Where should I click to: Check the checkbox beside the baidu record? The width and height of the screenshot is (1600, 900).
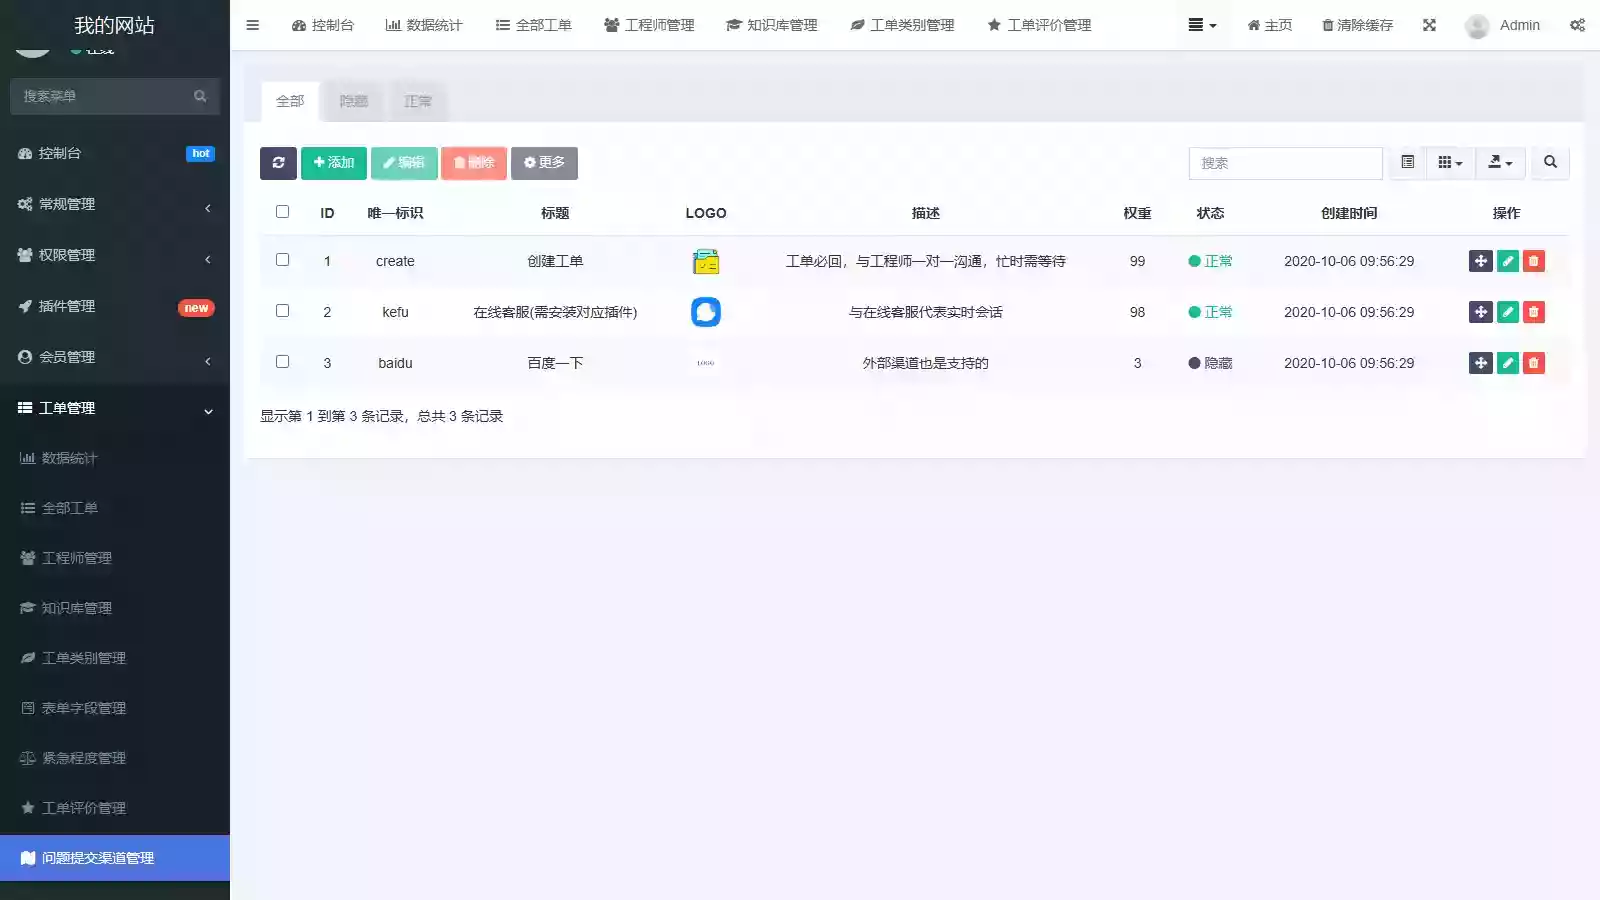tap(282, 361)
